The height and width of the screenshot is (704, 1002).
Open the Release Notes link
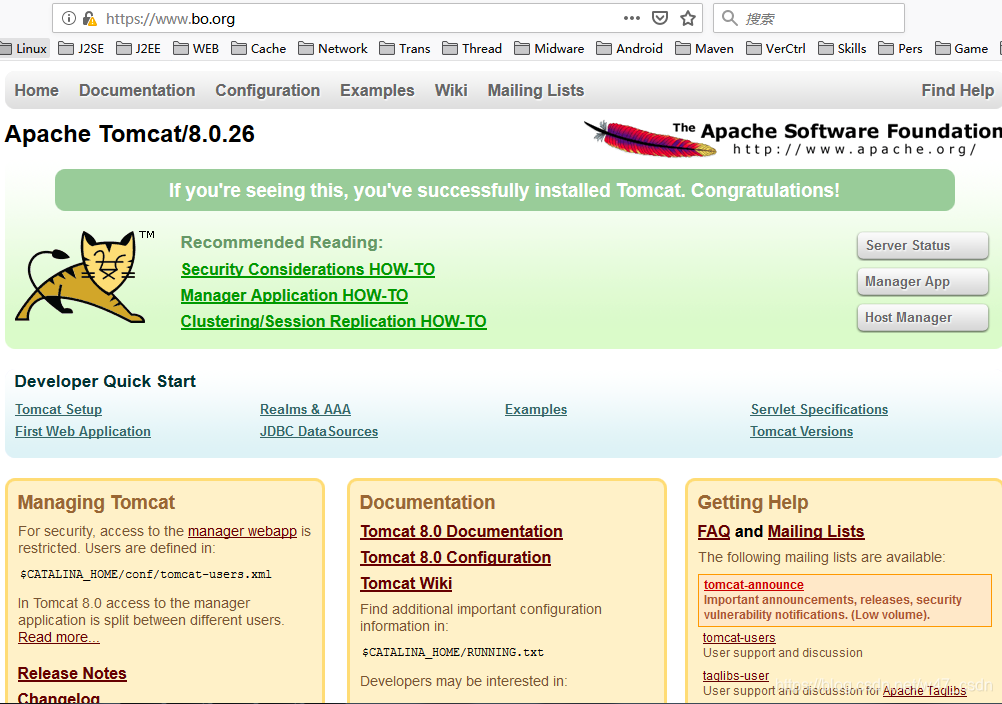pyautogui.click(x=72, y=673)
